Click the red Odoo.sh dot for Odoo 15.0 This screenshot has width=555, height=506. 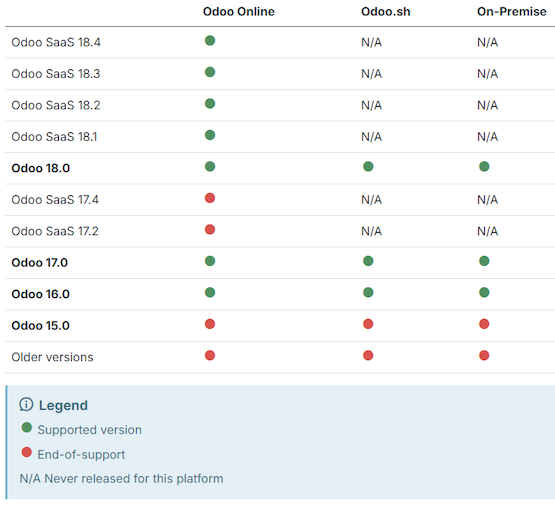click(368, 324)
